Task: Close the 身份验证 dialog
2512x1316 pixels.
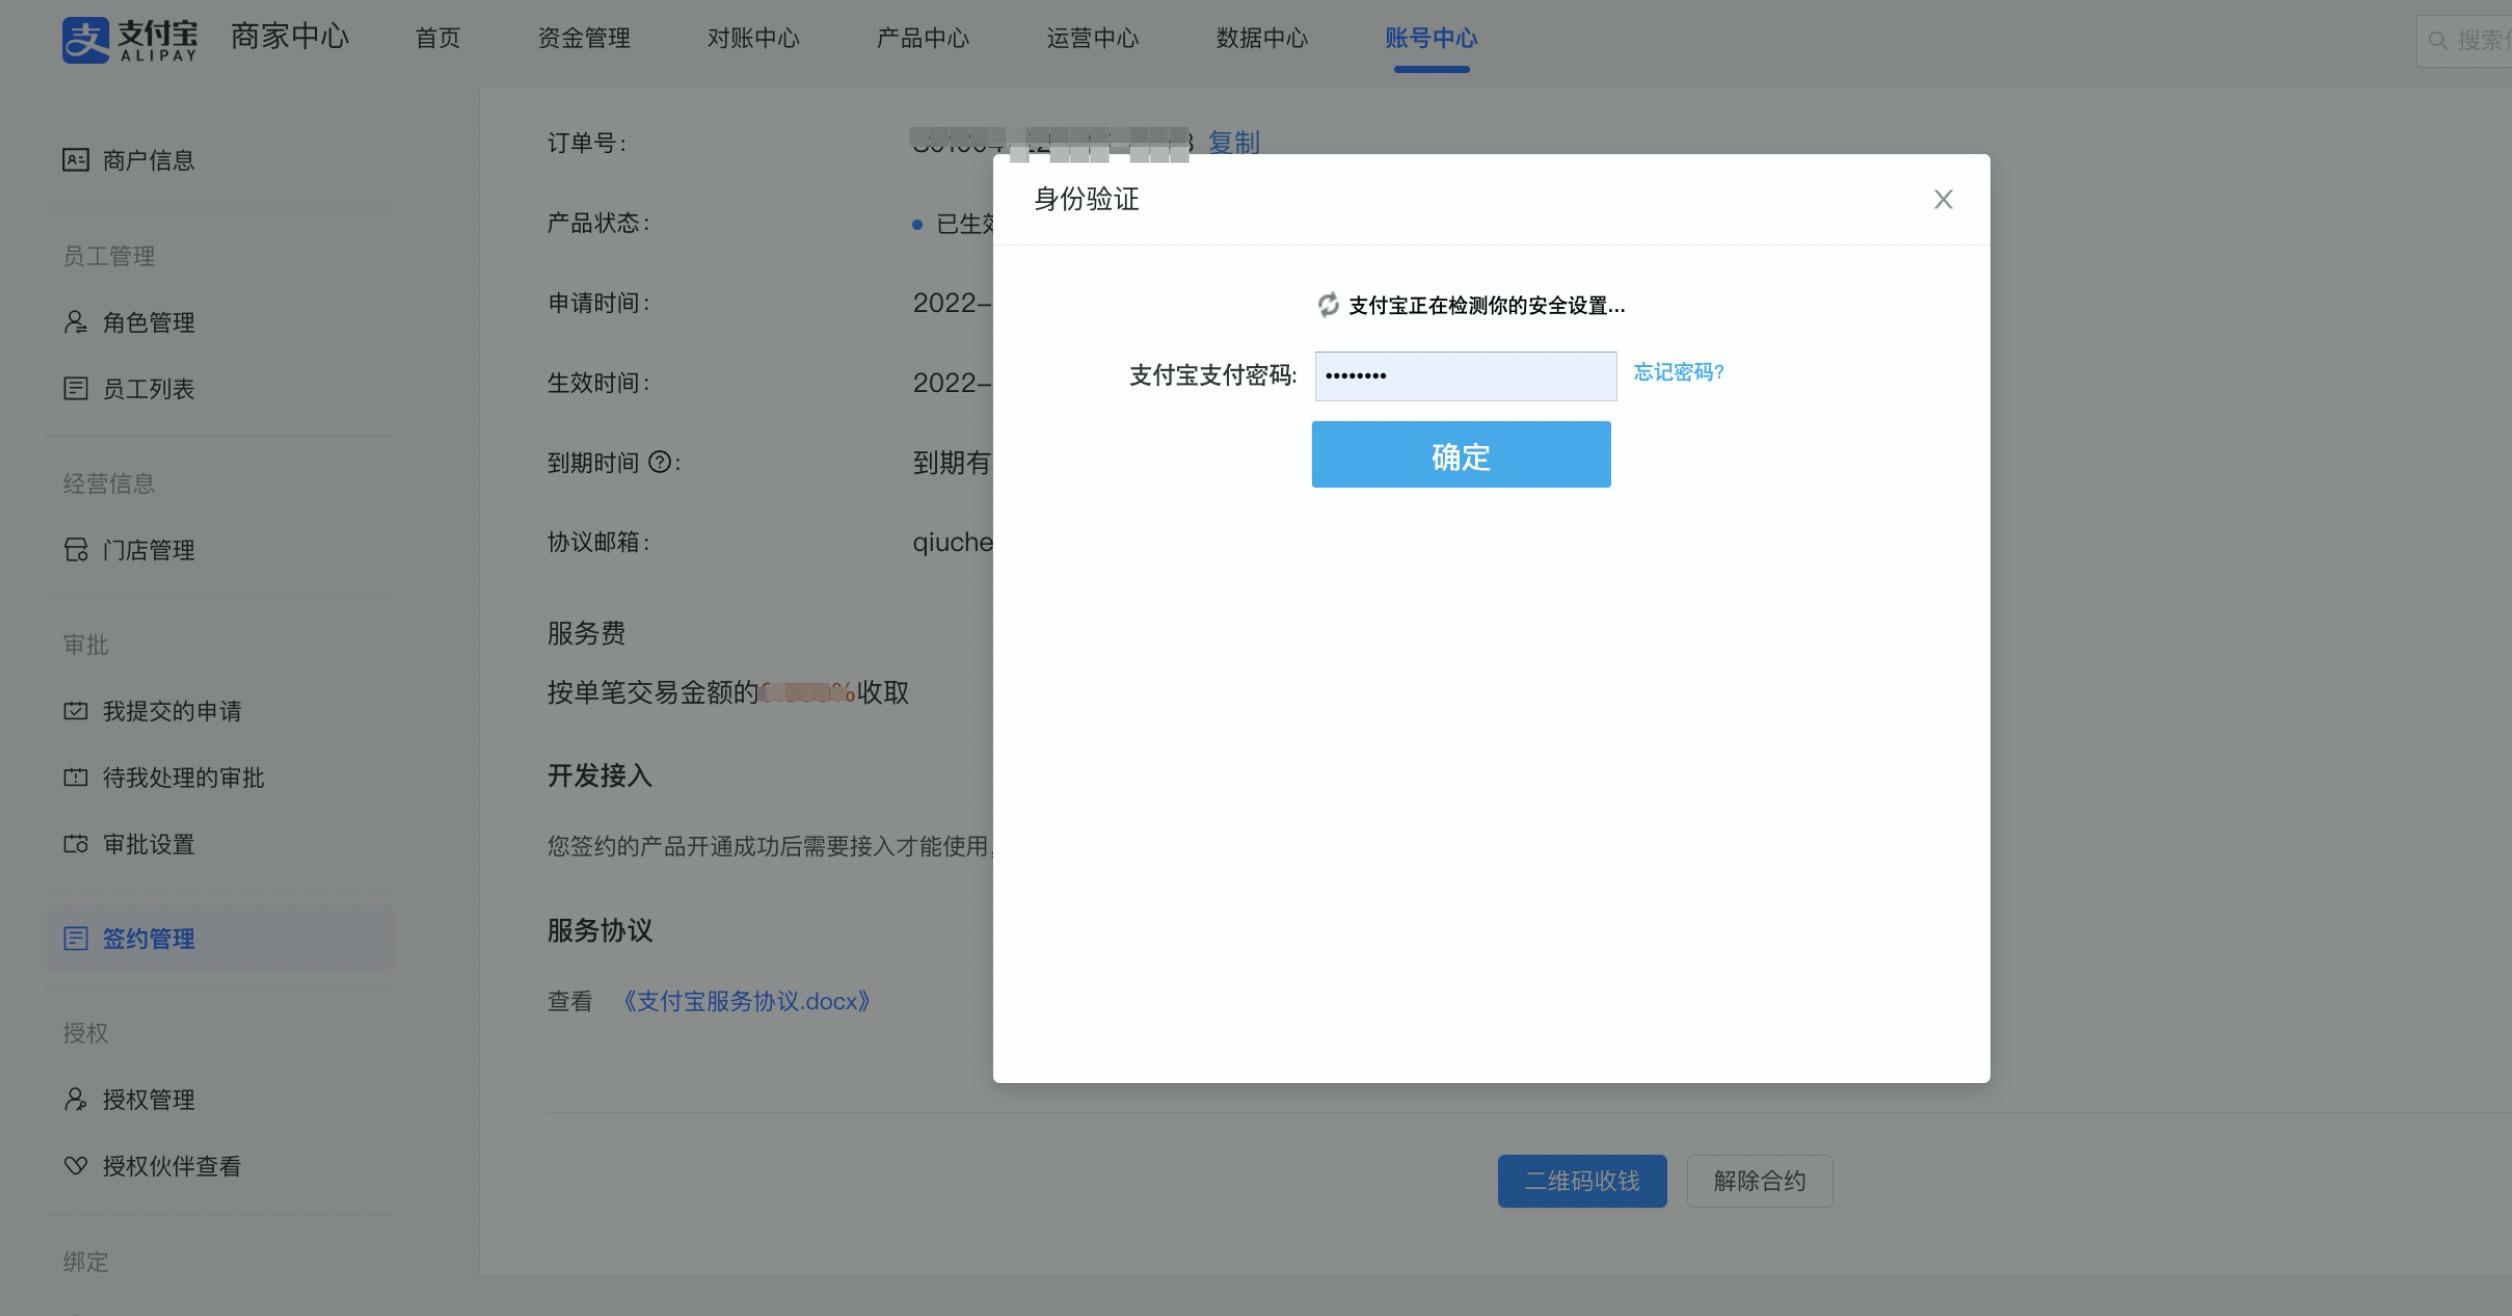Action: pos(1942,200)
